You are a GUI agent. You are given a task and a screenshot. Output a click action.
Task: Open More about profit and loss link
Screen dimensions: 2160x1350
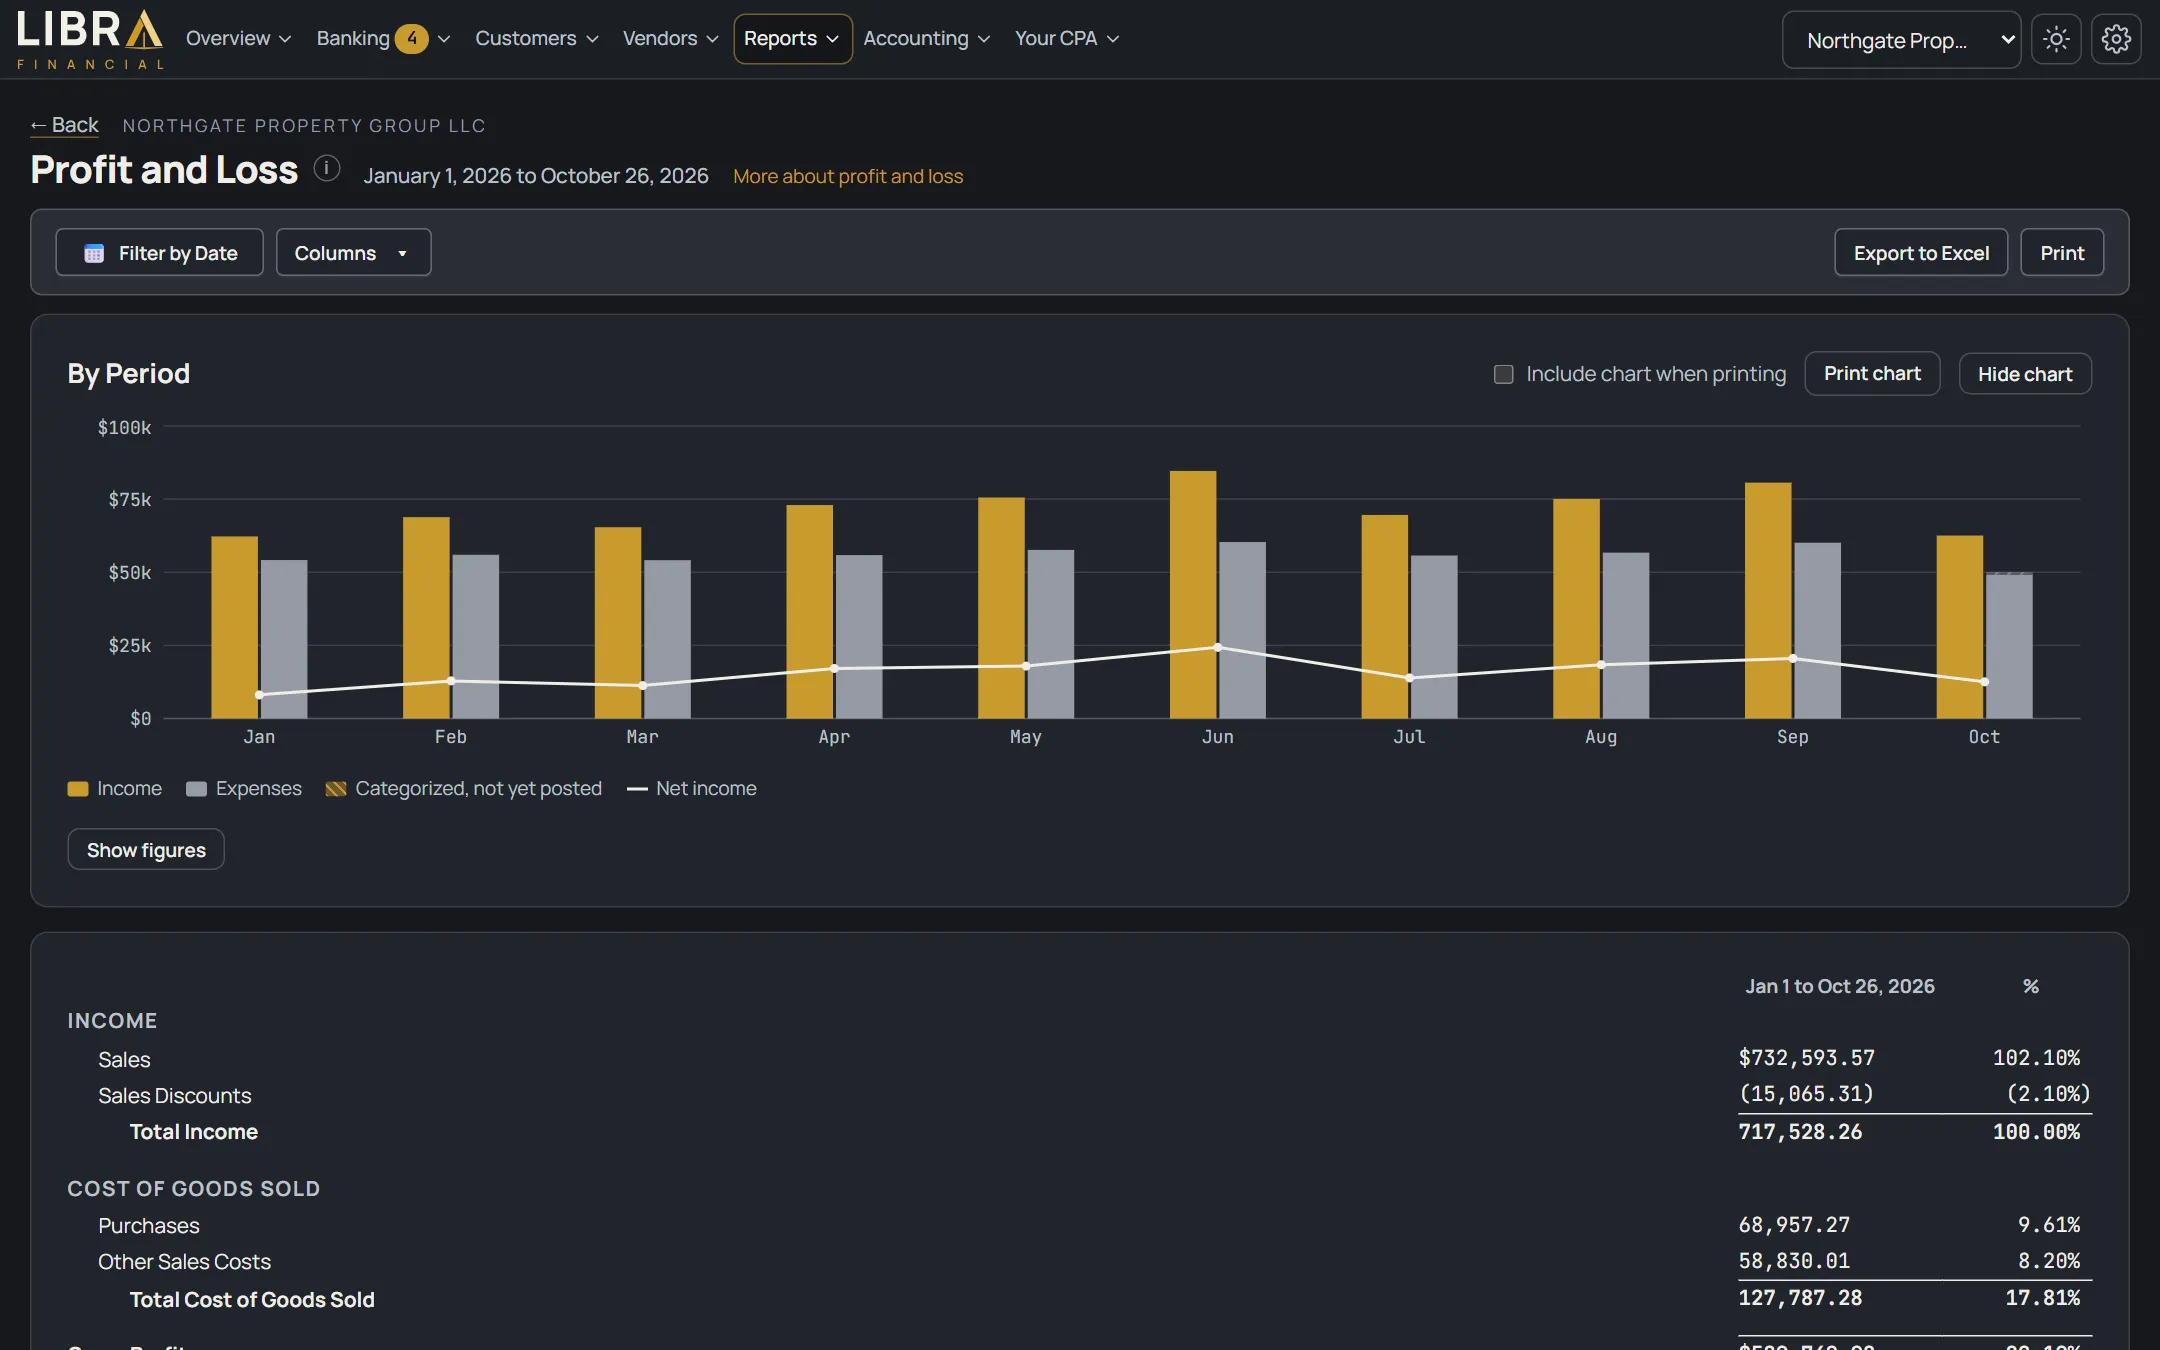pyautogui.click(x=848, y=176)
